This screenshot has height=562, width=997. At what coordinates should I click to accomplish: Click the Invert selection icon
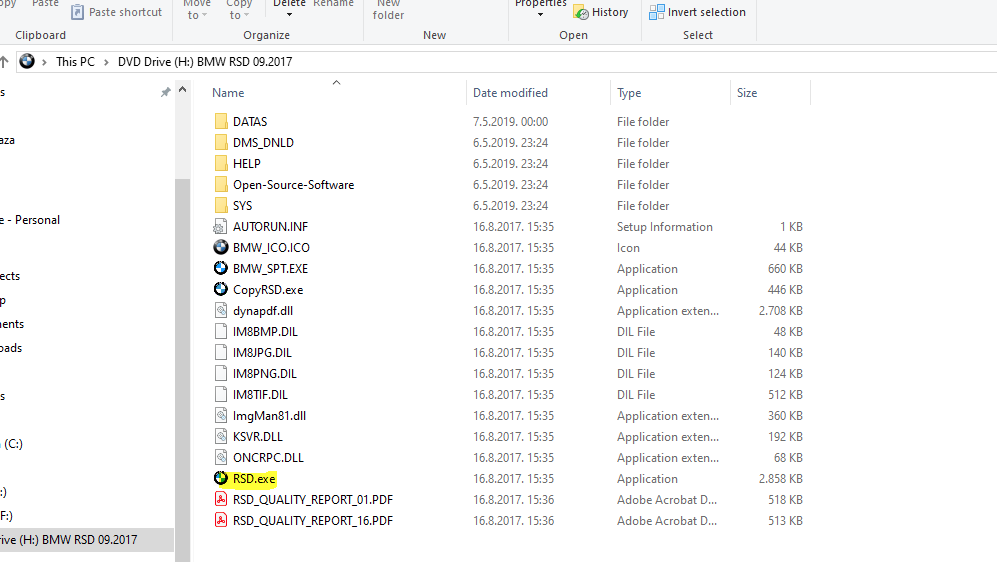tap(657, 12)
